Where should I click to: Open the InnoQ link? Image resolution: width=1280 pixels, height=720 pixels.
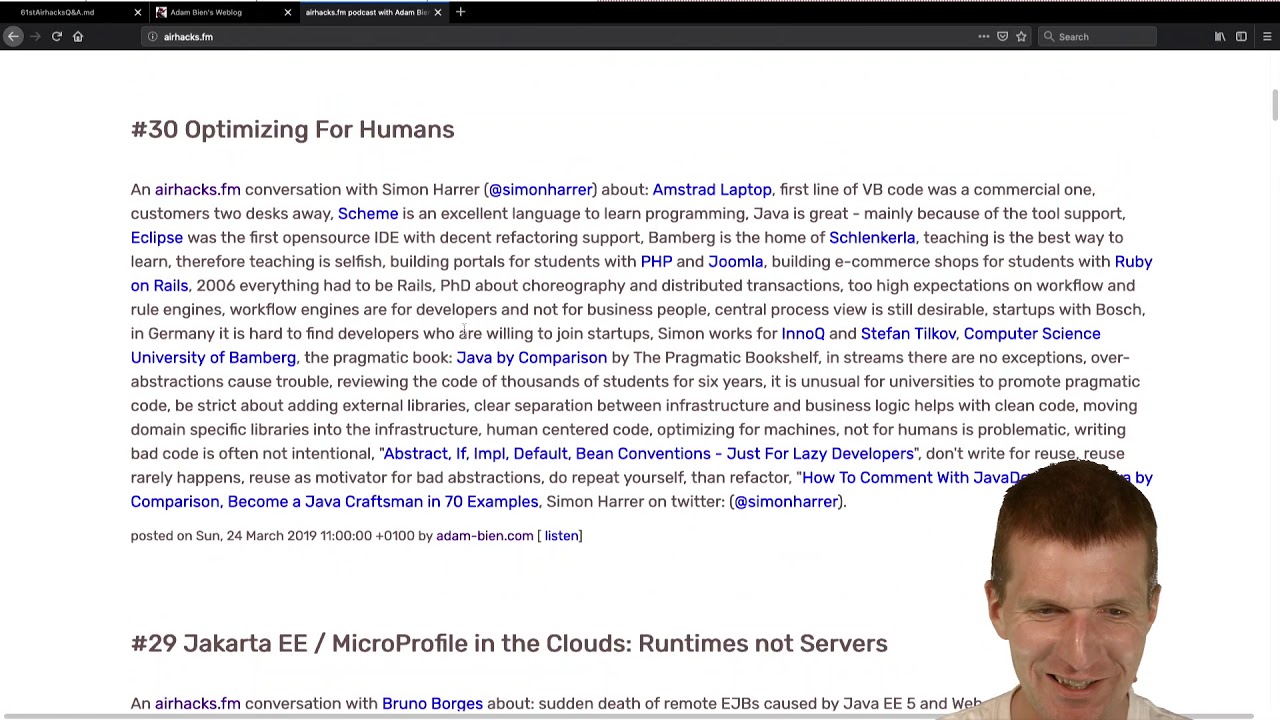(803, 333)
